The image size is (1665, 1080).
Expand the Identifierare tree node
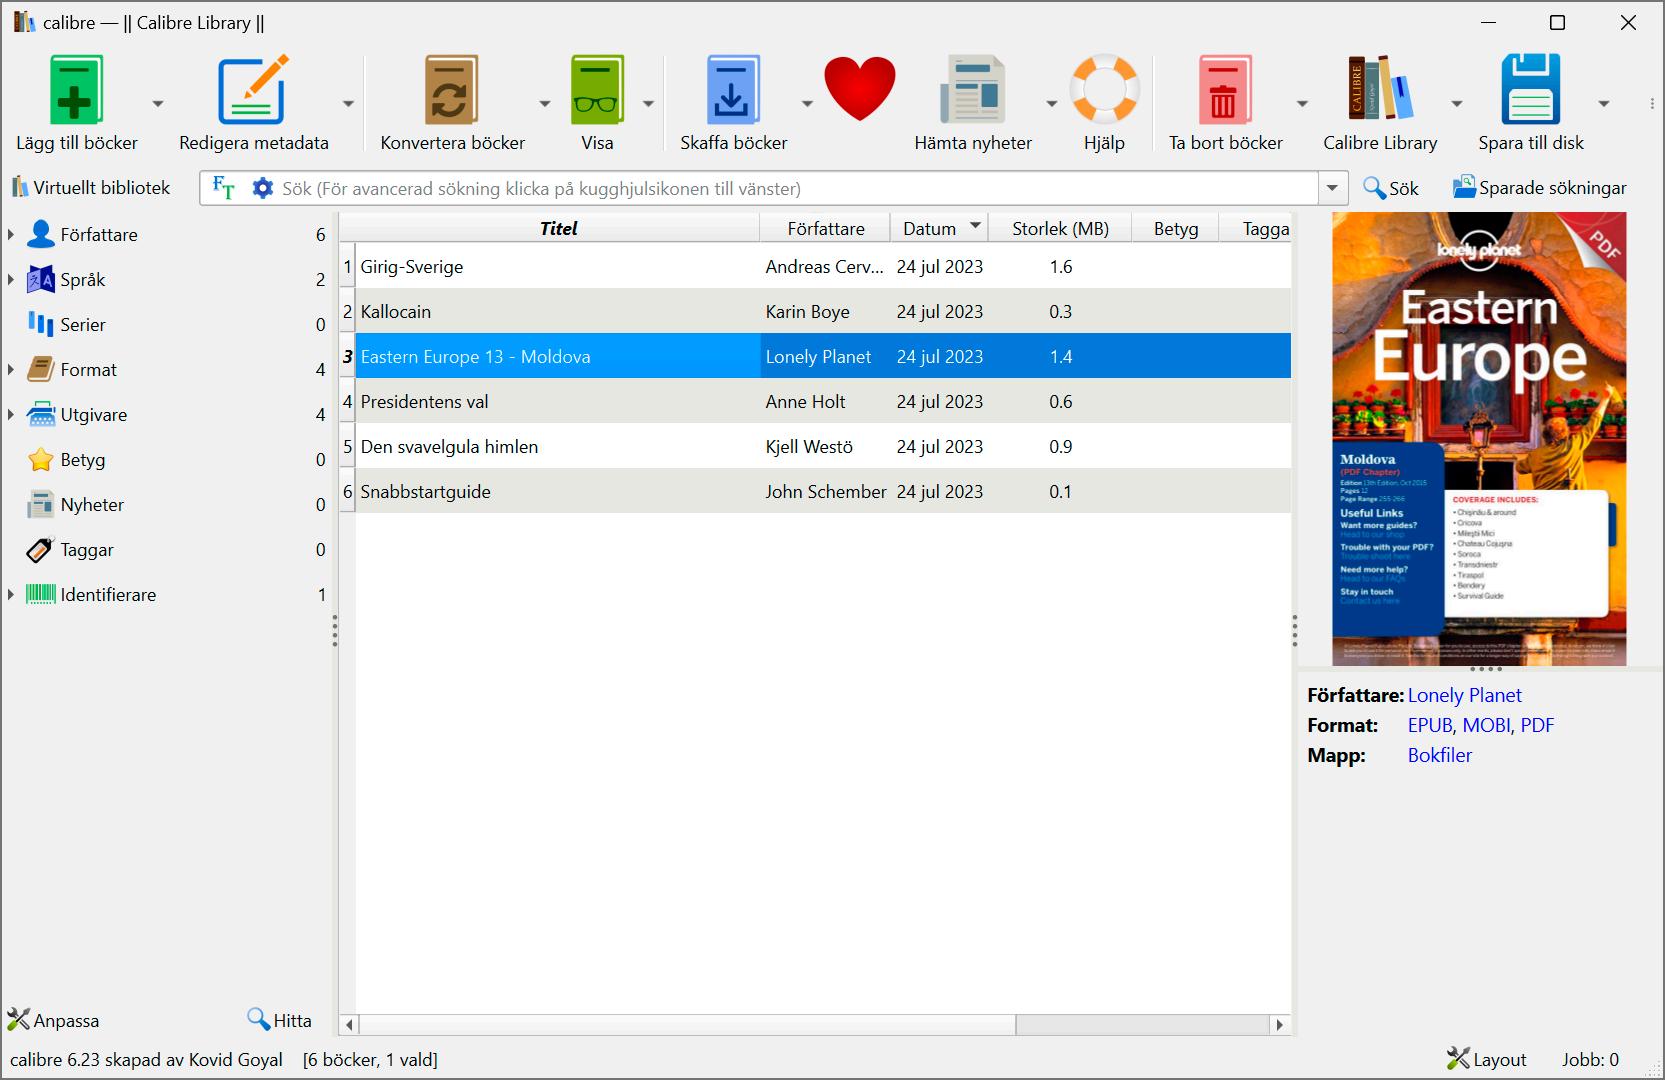pos(11,595)
